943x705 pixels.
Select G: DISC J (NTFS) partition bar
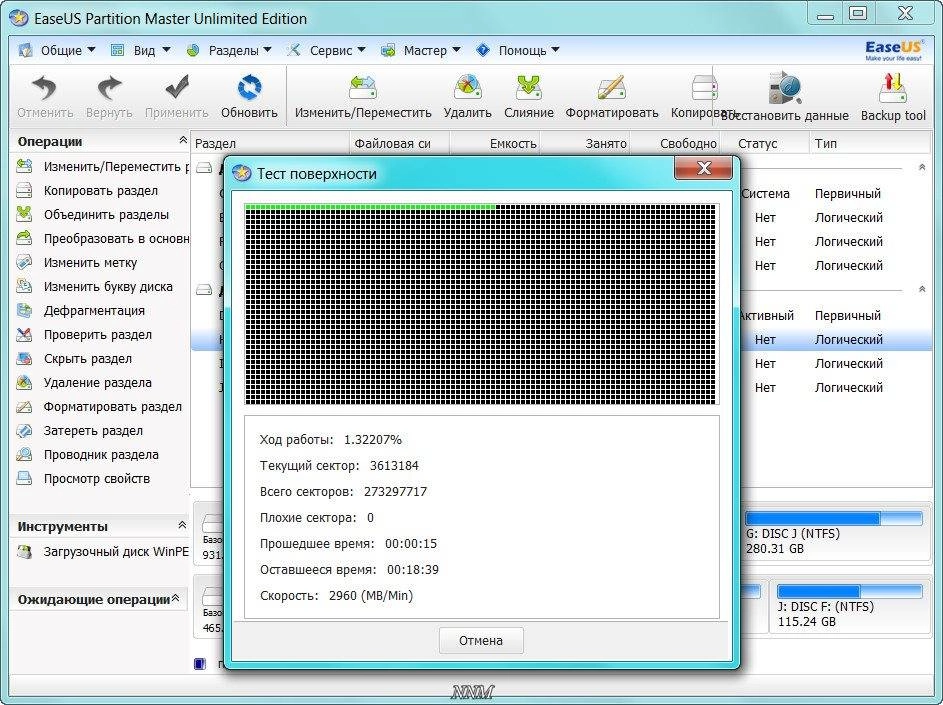[x=833, y=519]
